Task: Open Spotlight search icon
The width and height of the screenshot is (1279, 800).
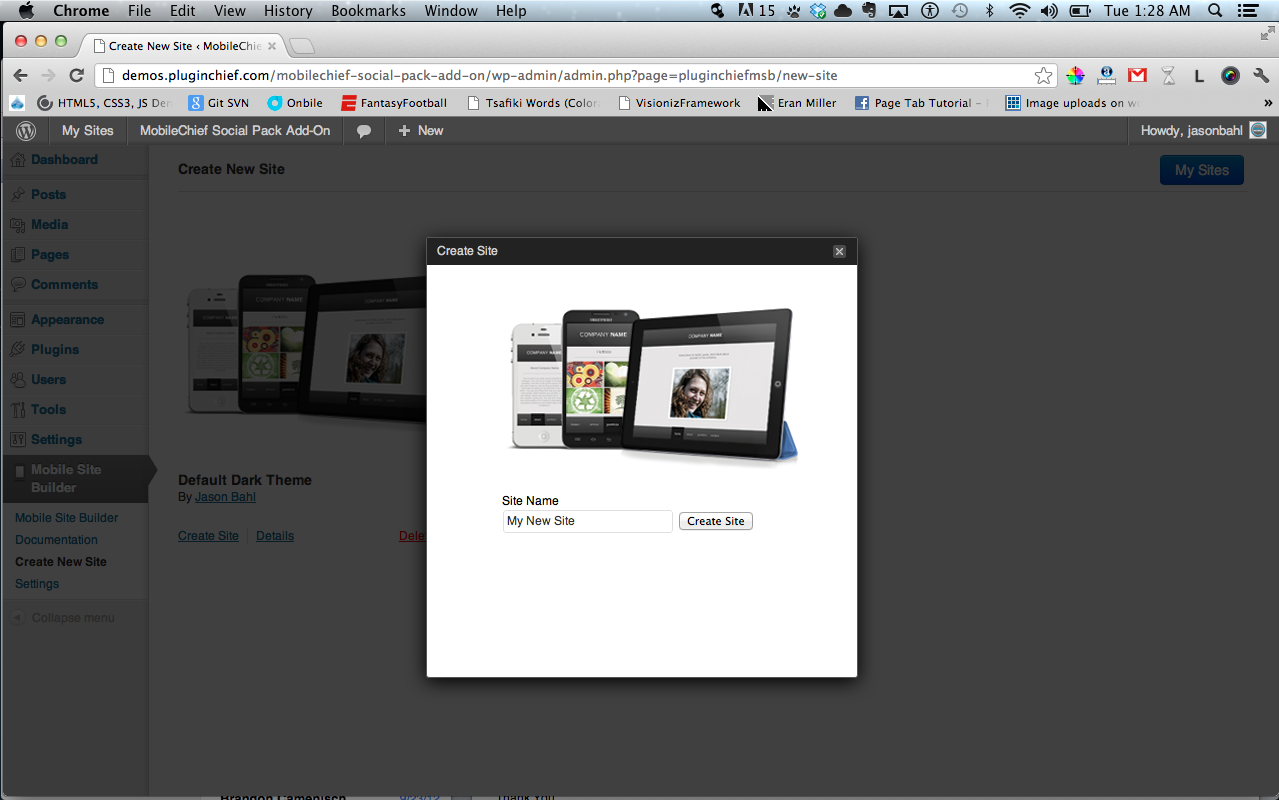Action: click(1215, 11)
